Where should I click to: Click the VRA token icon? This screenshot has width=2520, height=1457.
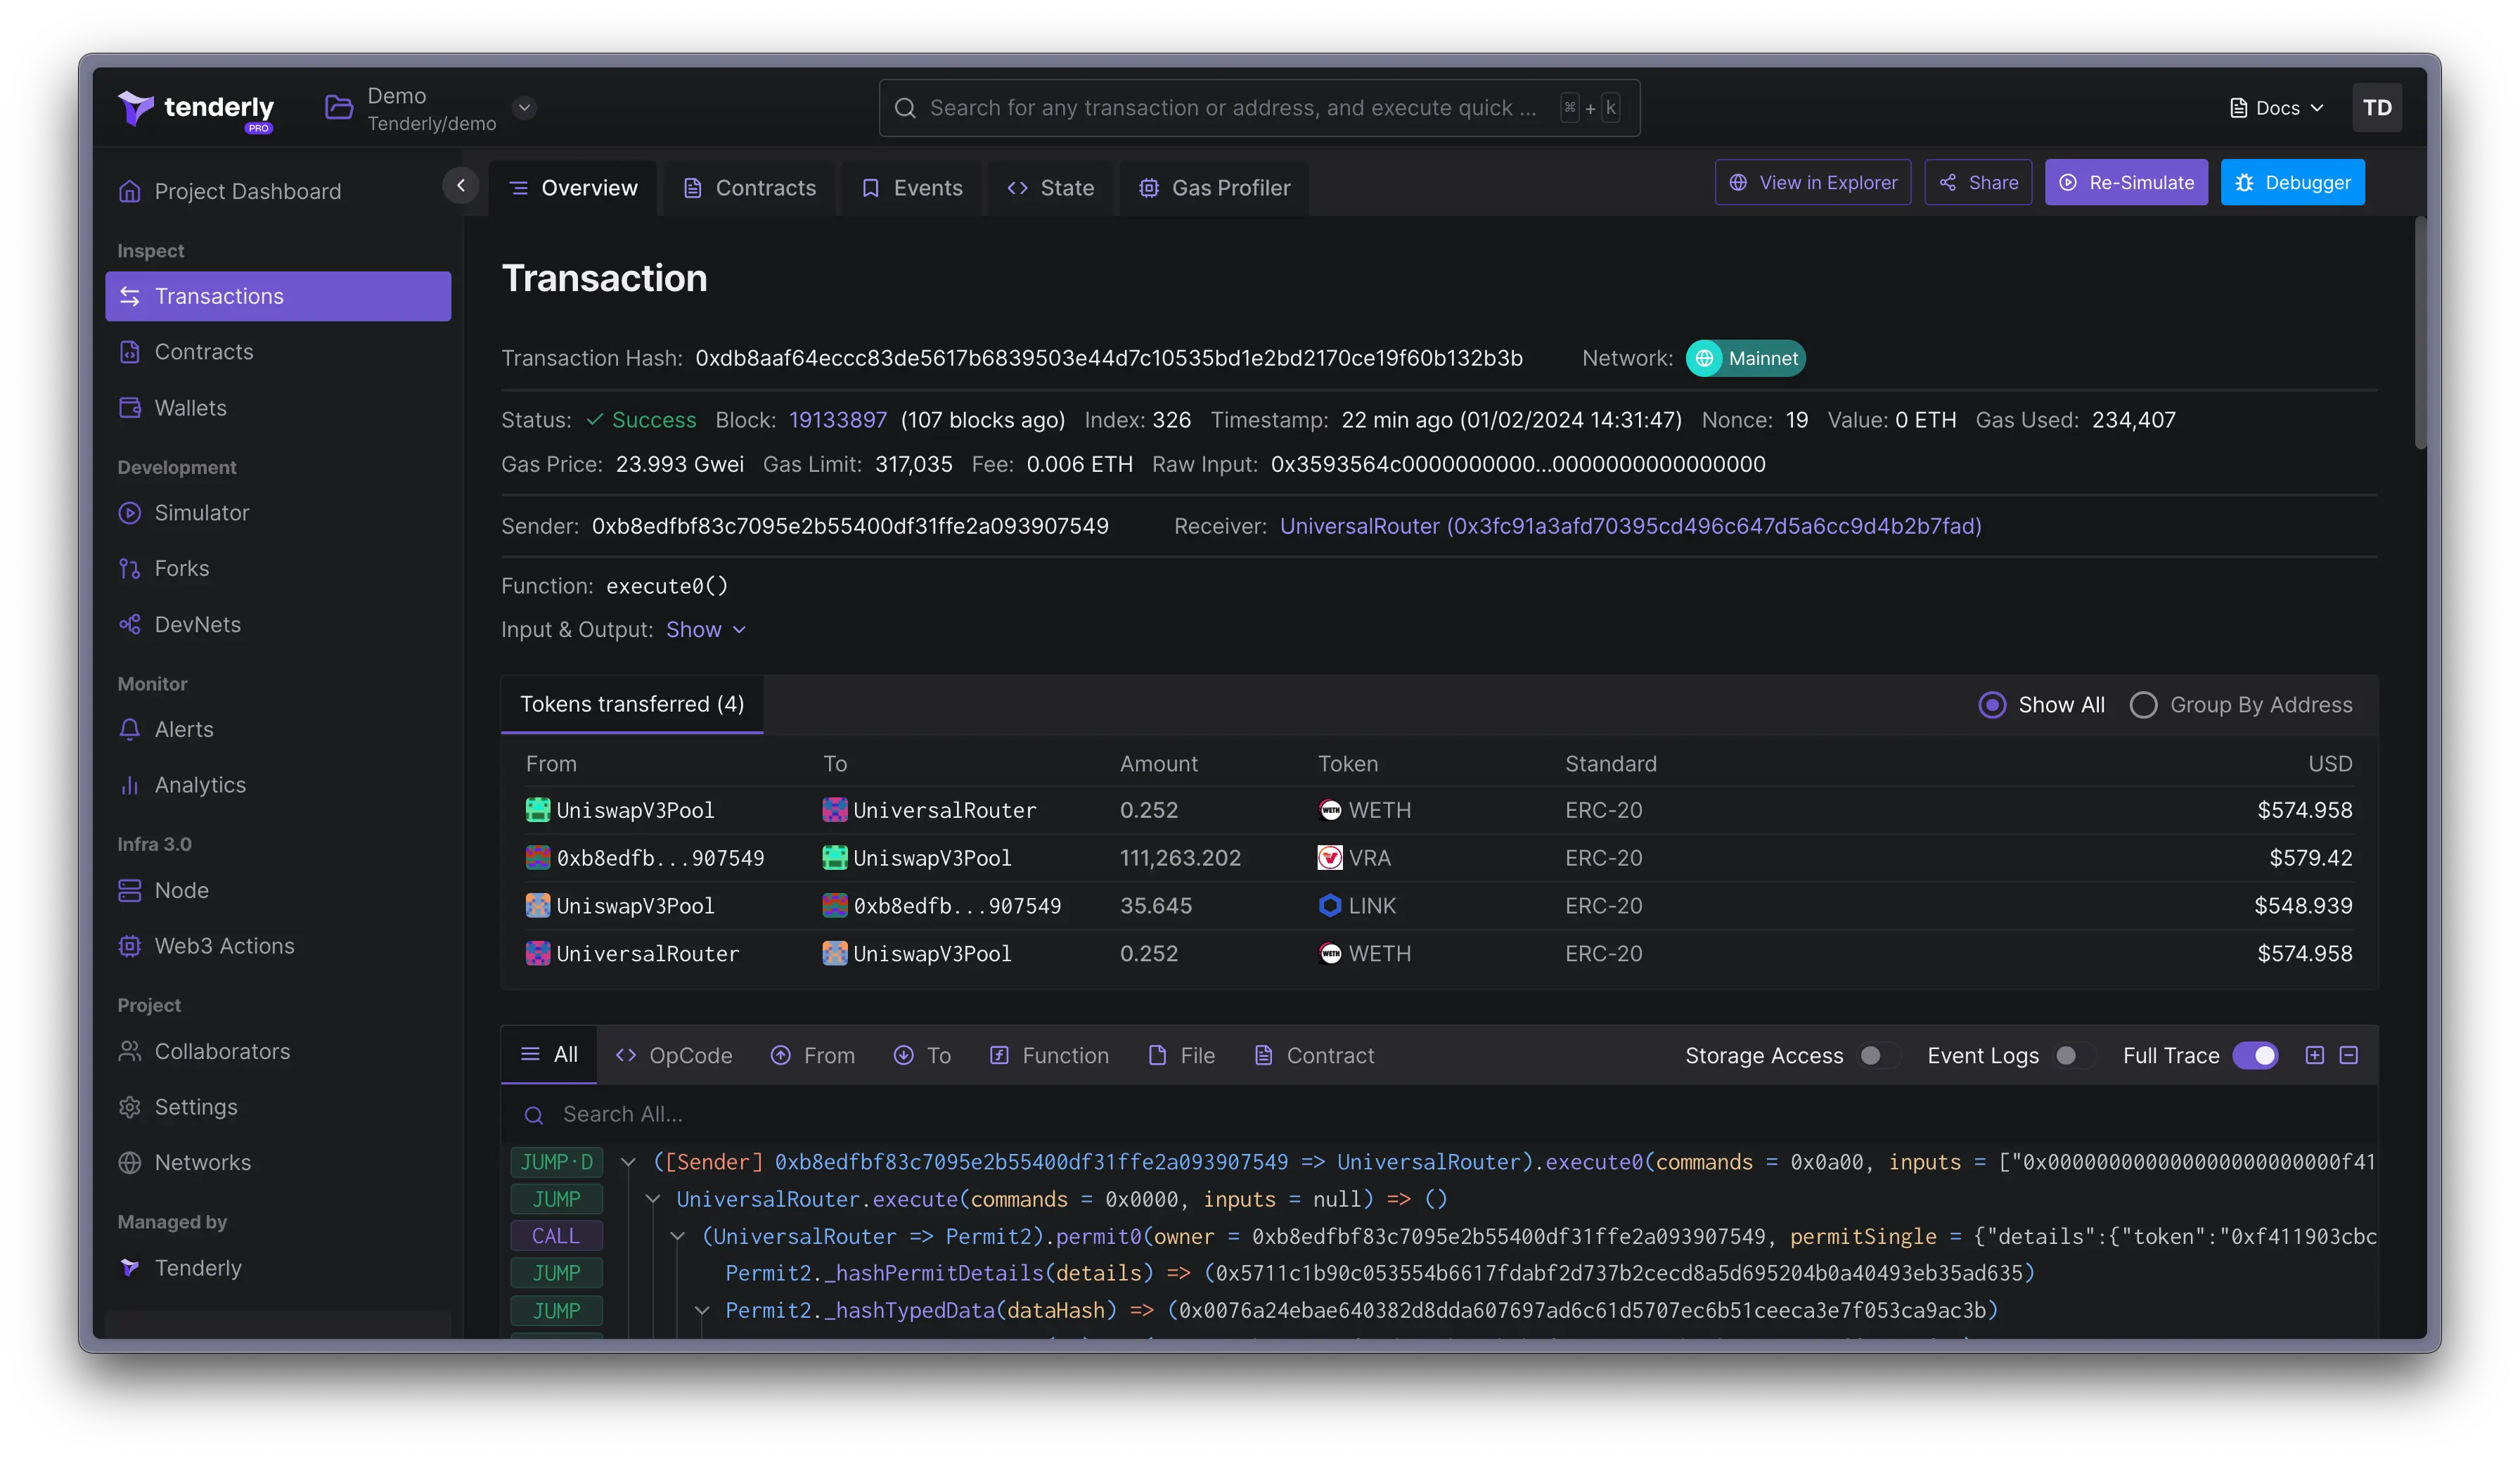(1330, 858)
